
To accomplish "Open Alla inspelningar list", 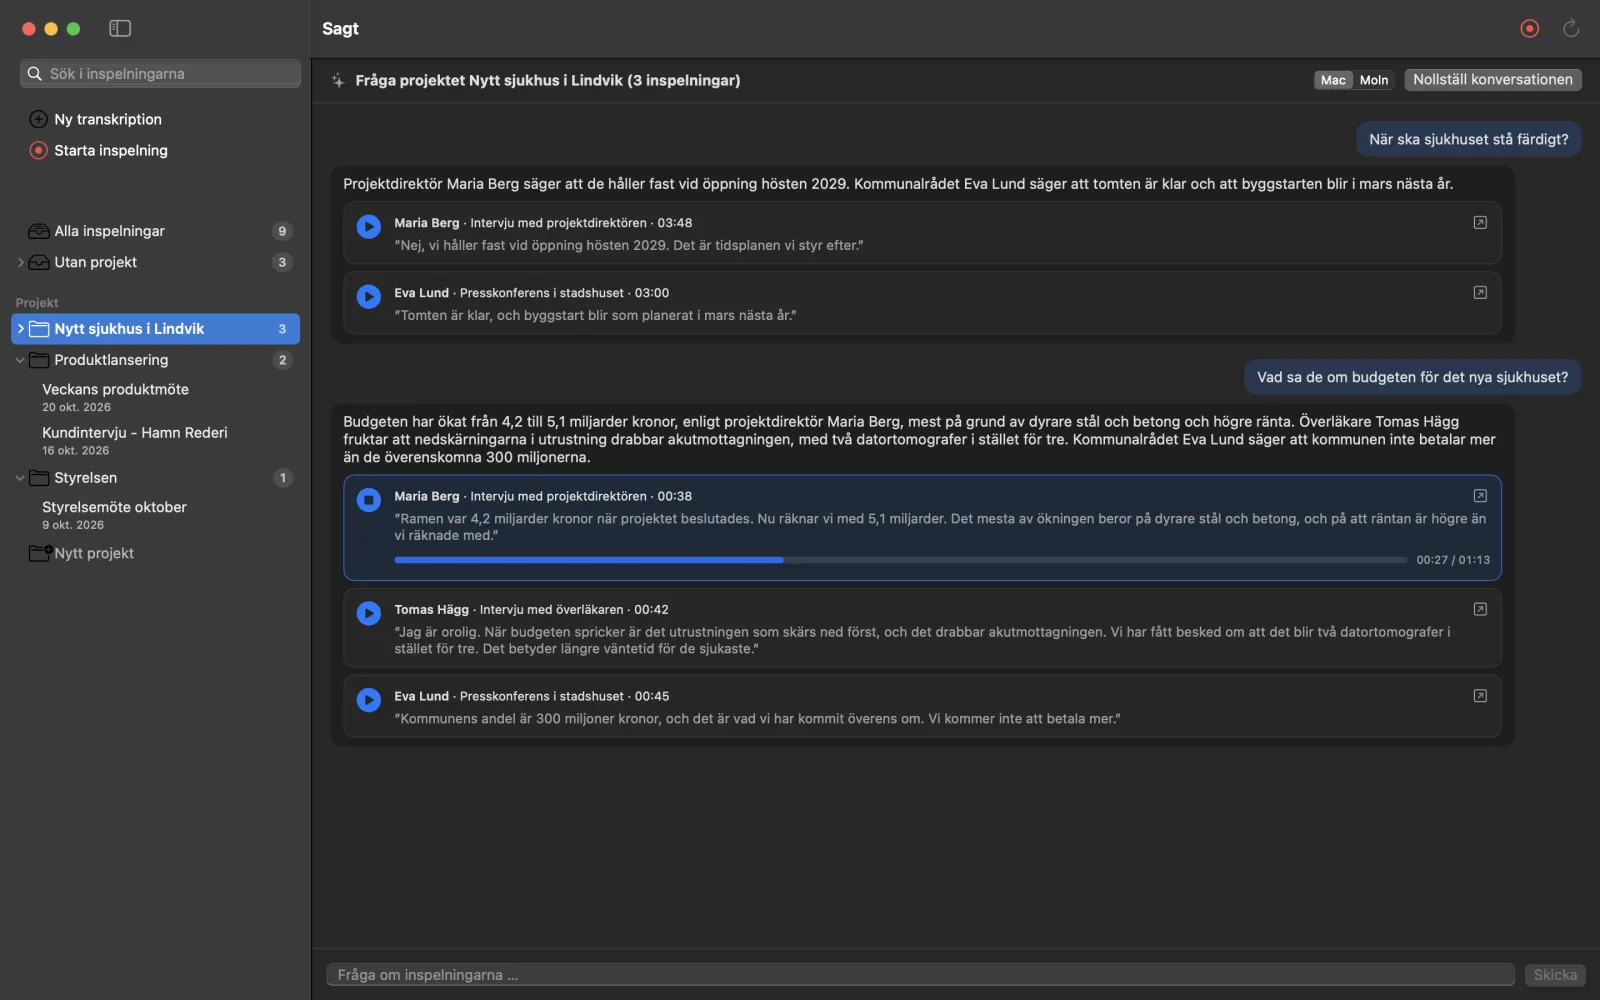I will point(156,231).
